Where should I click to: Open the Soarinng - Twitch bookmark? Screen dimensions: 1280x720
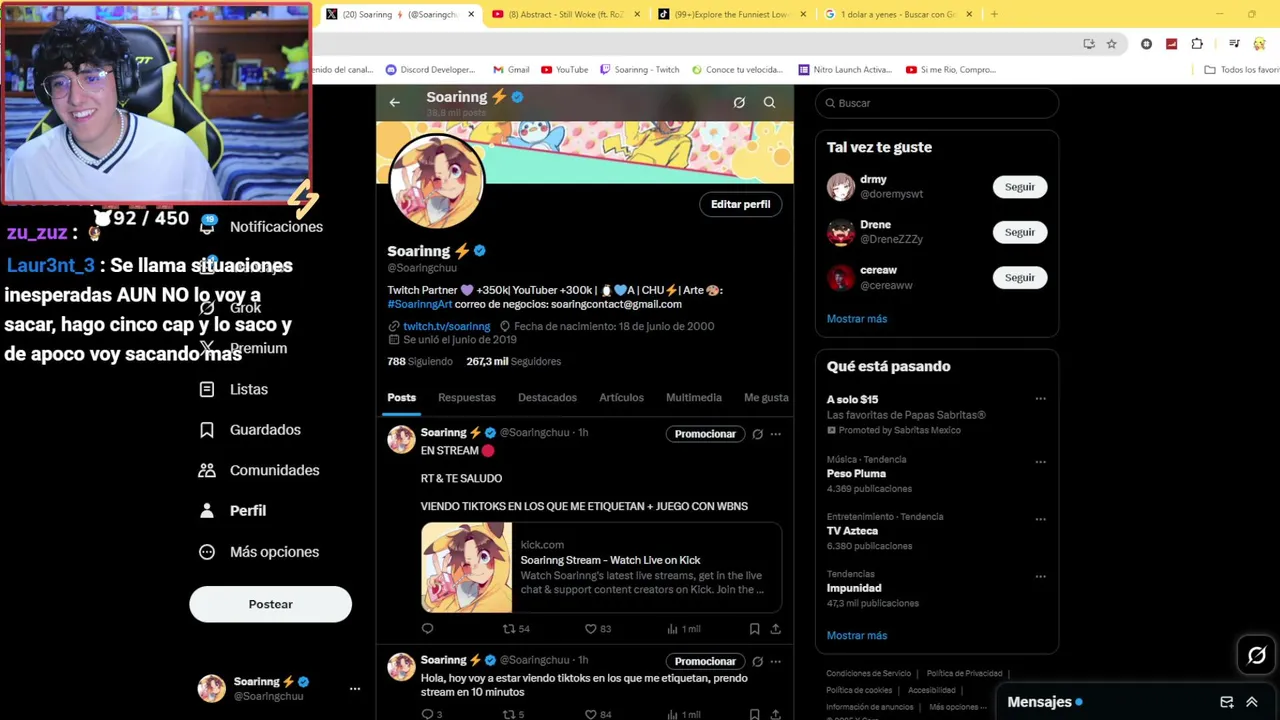coord(640,70)
